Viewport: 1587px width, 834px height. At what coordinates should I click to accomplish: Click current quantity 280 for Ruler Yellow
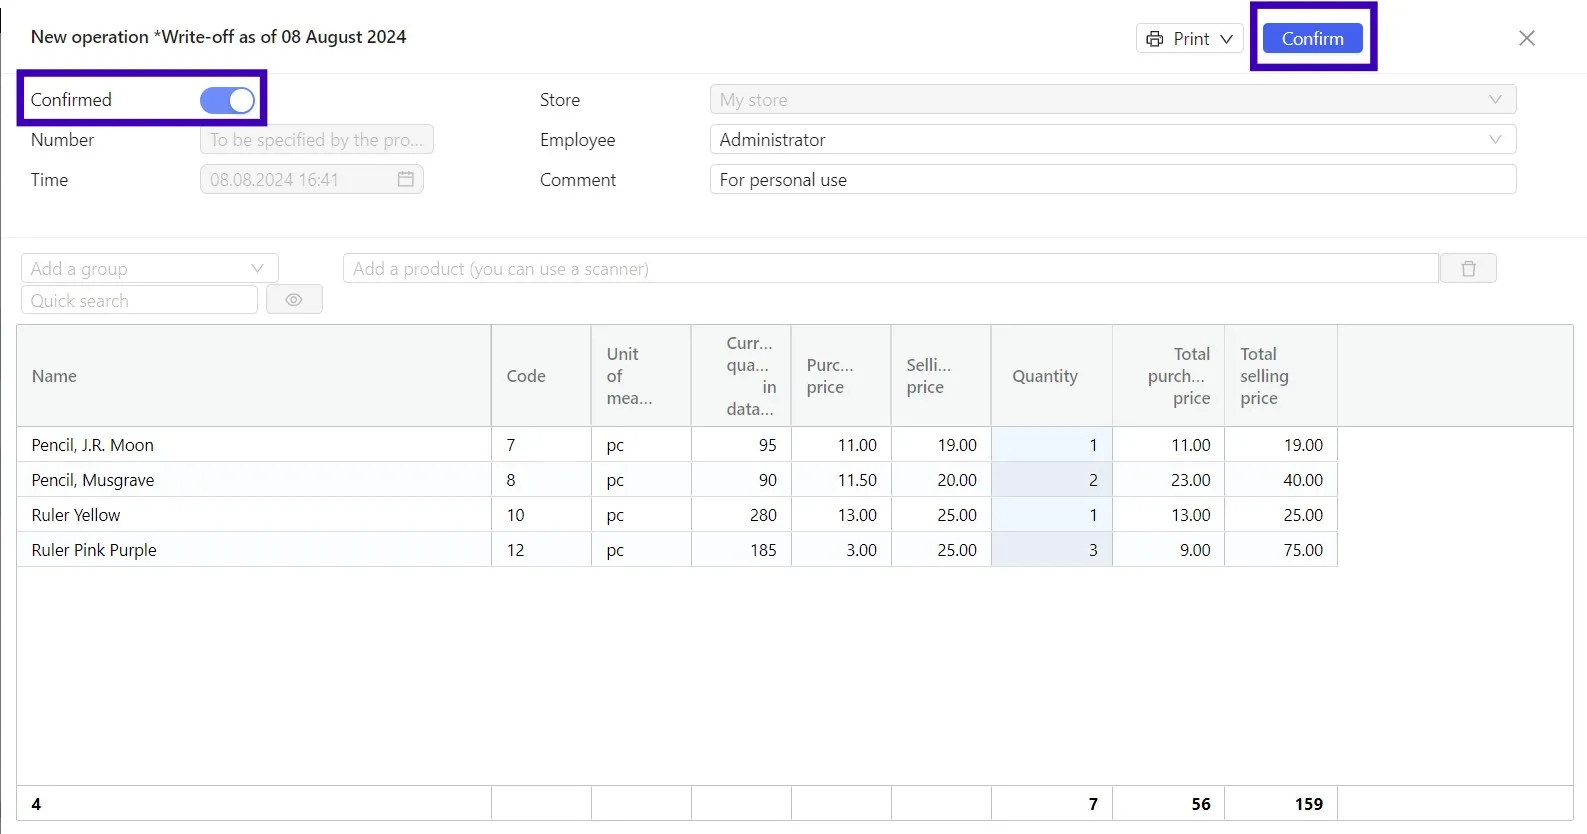coord(741,515)
